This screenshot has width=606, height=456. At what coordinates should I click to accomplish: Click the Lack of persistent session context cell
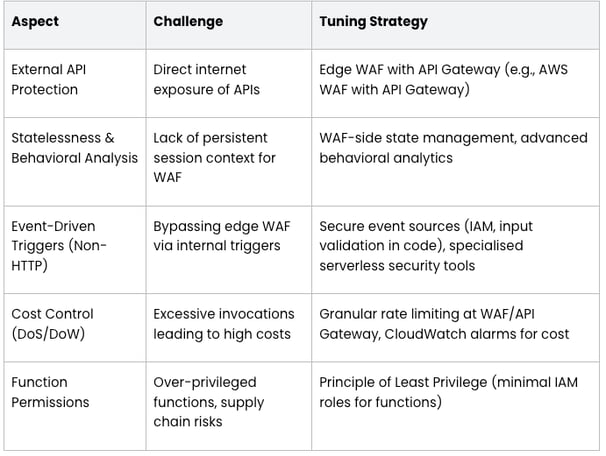pyautogui.click(x=229, y=162)
